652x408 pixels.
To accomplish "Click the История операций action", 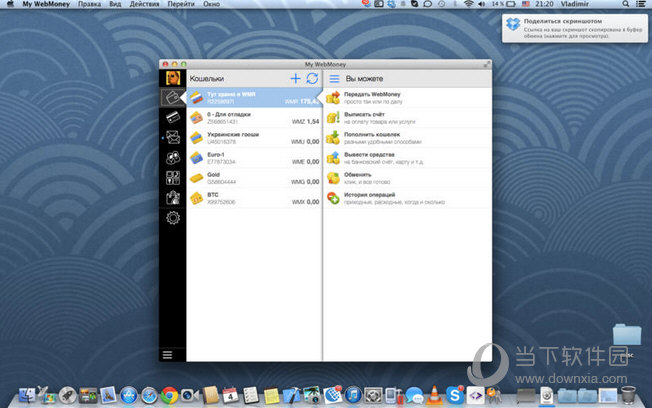I will pyautogui.click(x=408, y=198).
